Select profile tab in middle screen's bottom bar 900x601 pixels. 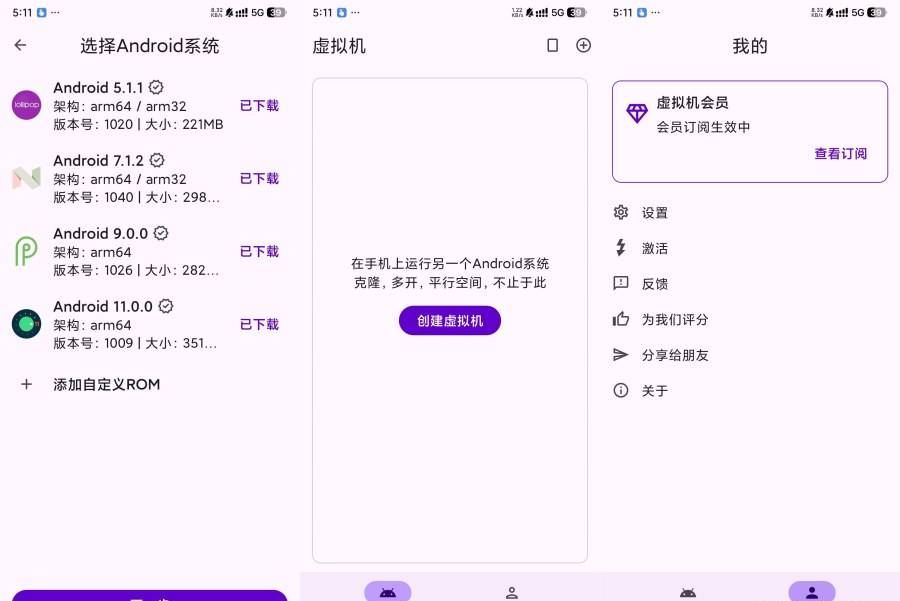pyautogui.click(x=512, y=592)
